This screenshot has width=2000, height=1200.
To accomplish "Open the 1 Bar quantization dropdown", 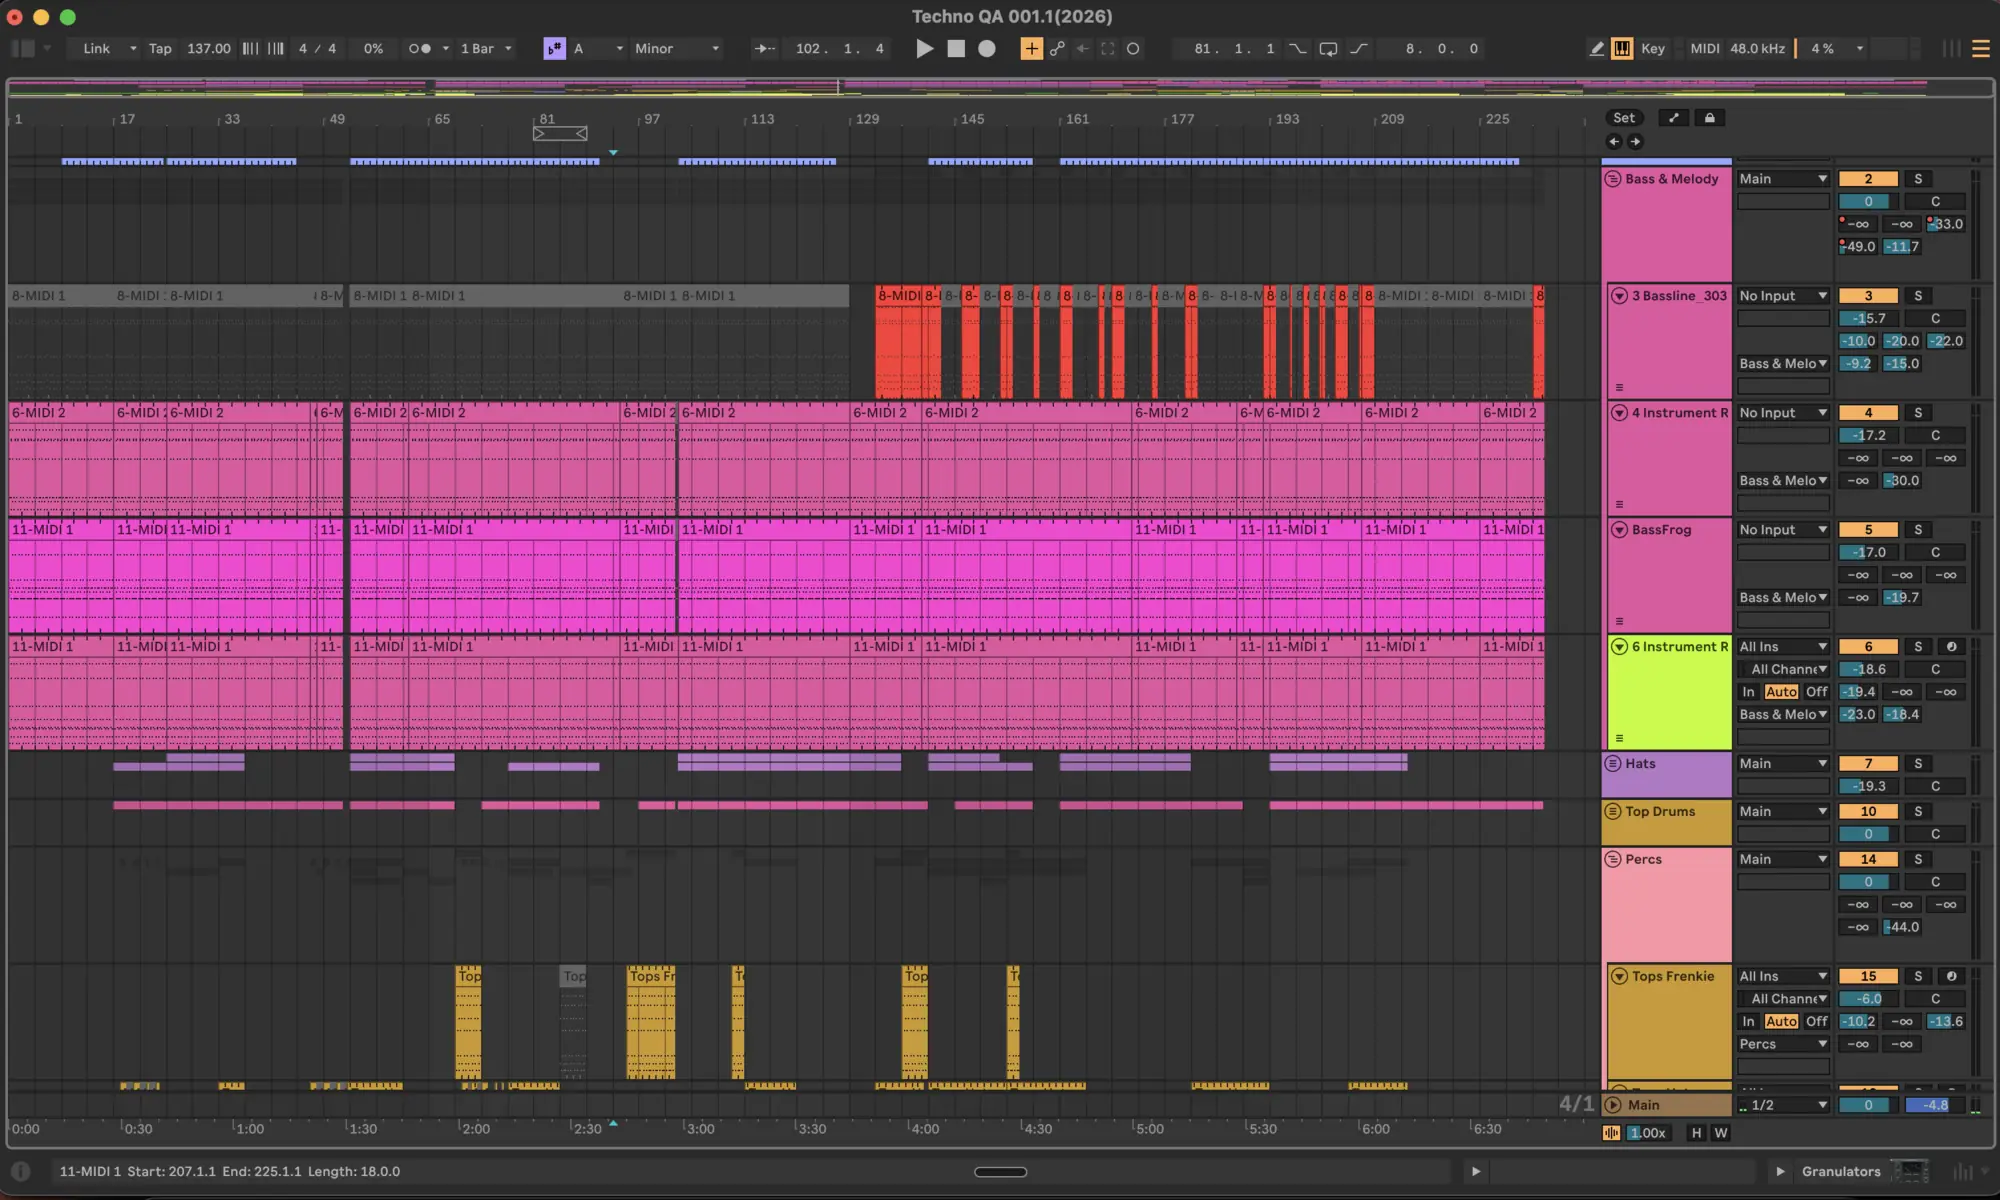I will (486, 48).
